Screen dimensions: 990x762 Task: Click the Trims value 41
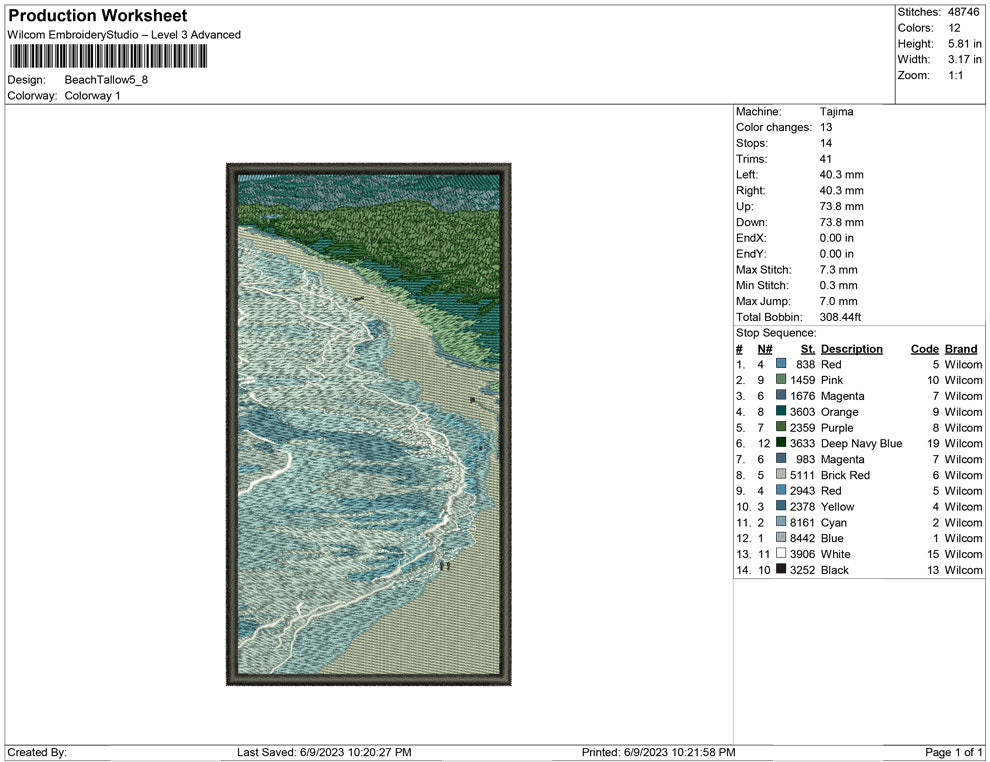(x=826, y=159)
